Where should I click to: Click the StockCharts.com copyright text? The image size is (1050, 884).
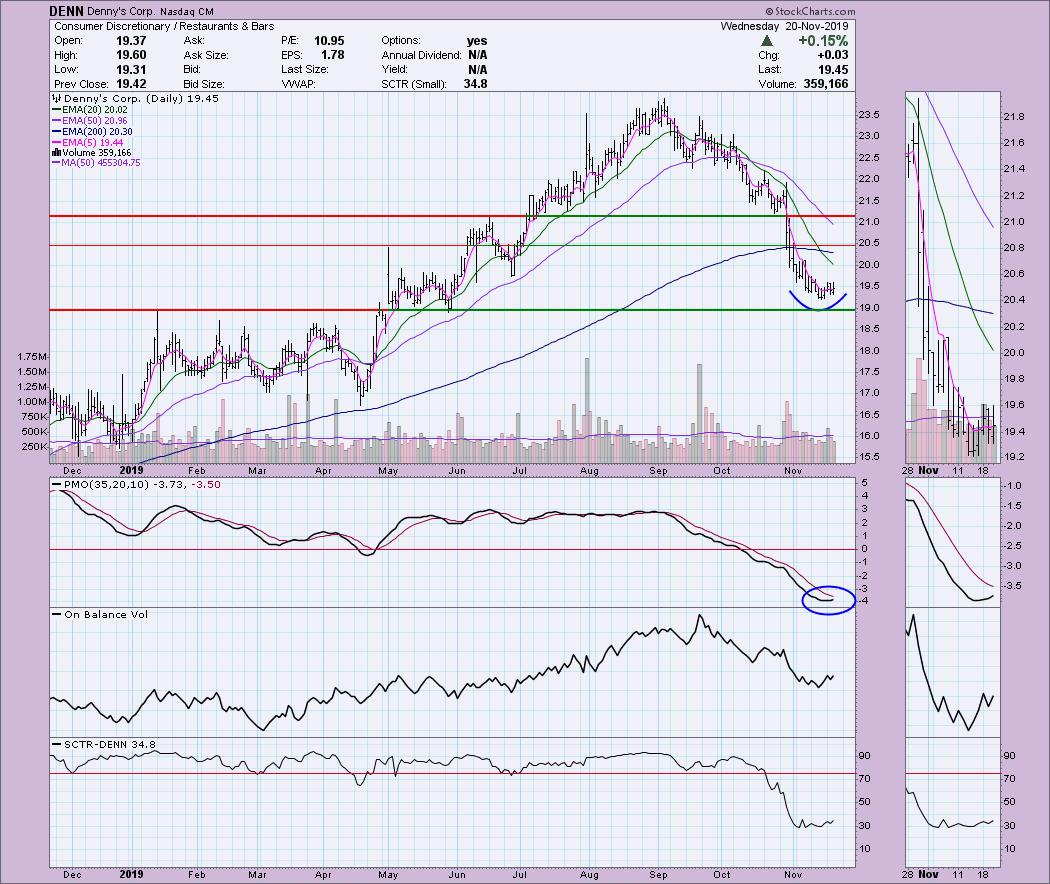click(810, 11)
